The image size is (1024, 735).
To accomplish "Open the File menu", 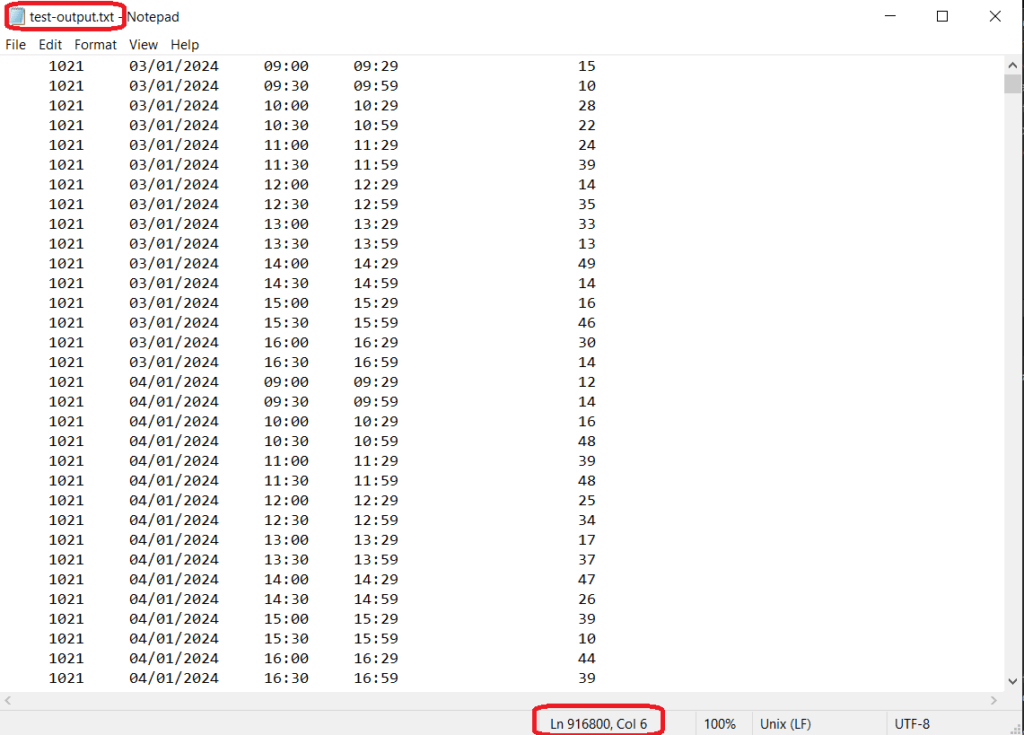I will pos(16,44).
